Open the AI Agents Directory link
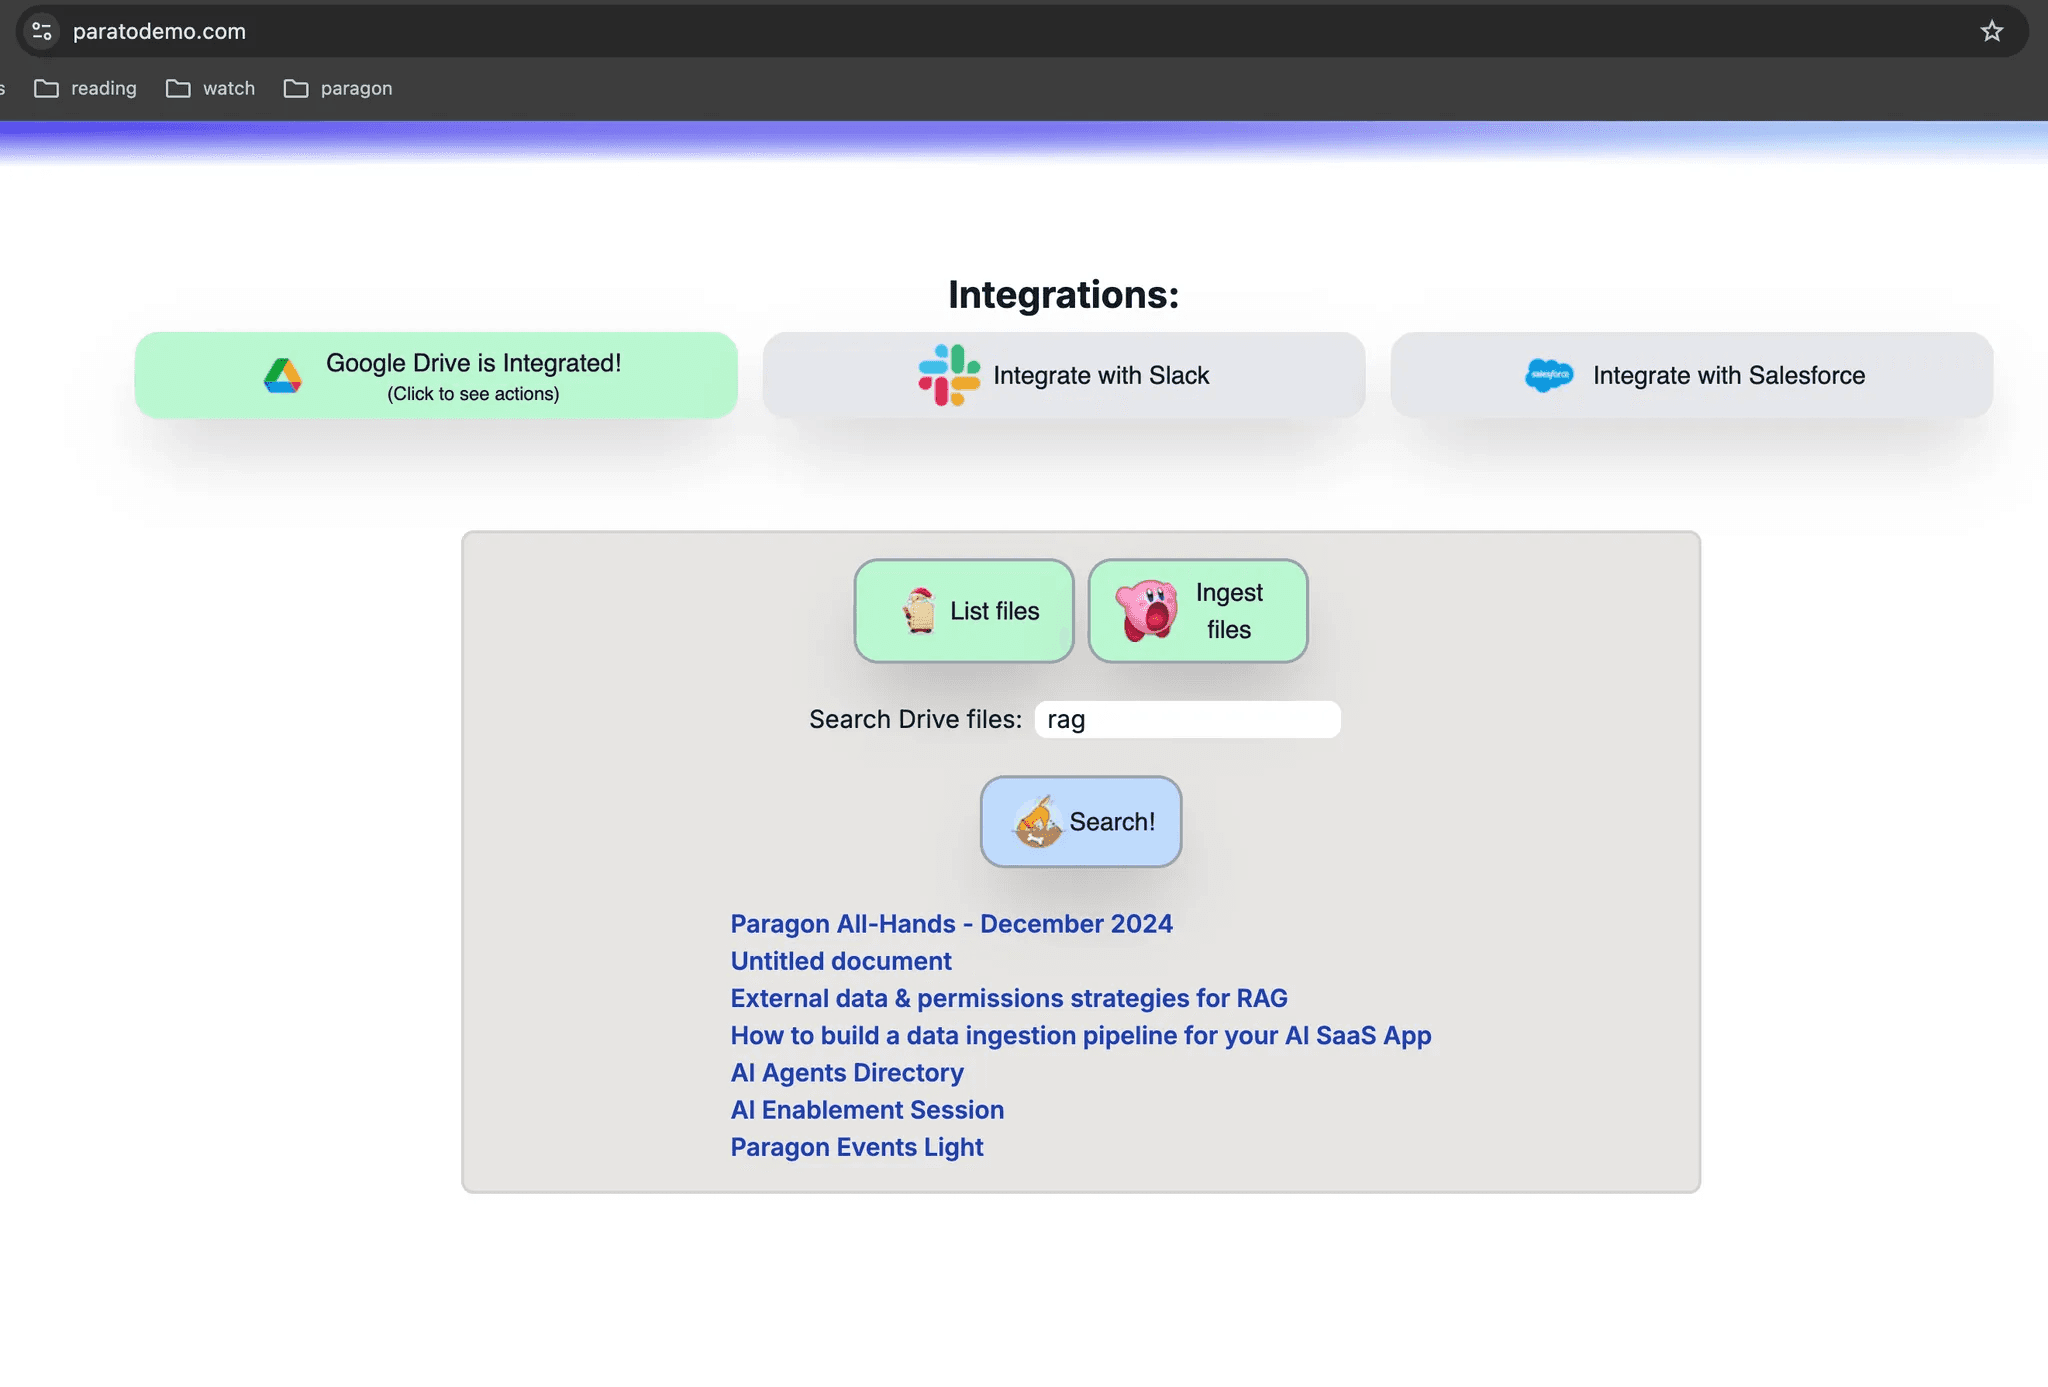The image size is (2048, 1387). [x=846, y=1072]
